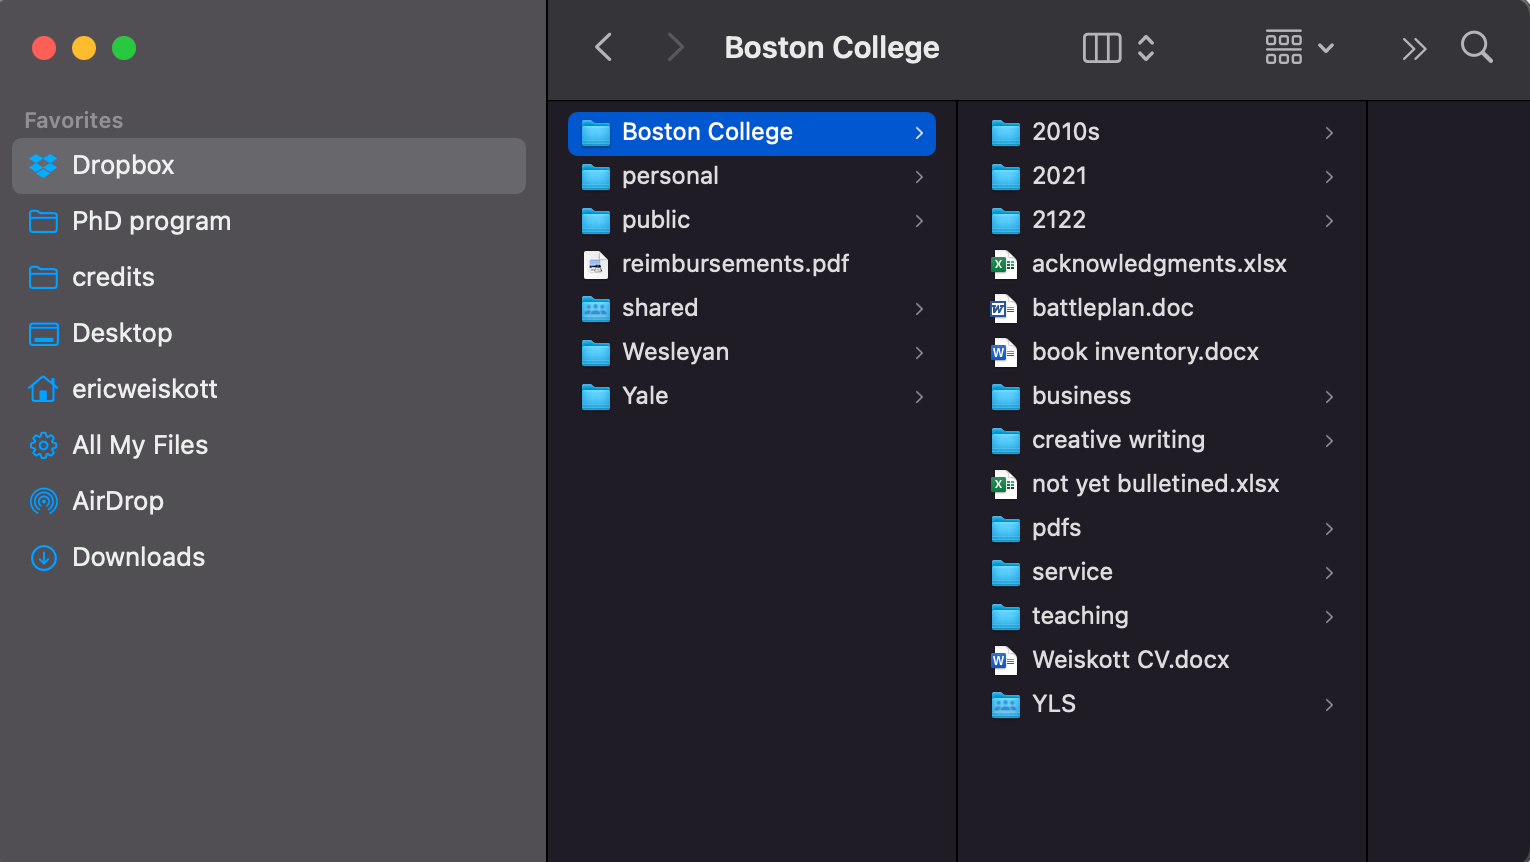Select battleplan.doc file name
Image resolution: width=1530 pixels, height=862 pixels.
pos(1113,308)
